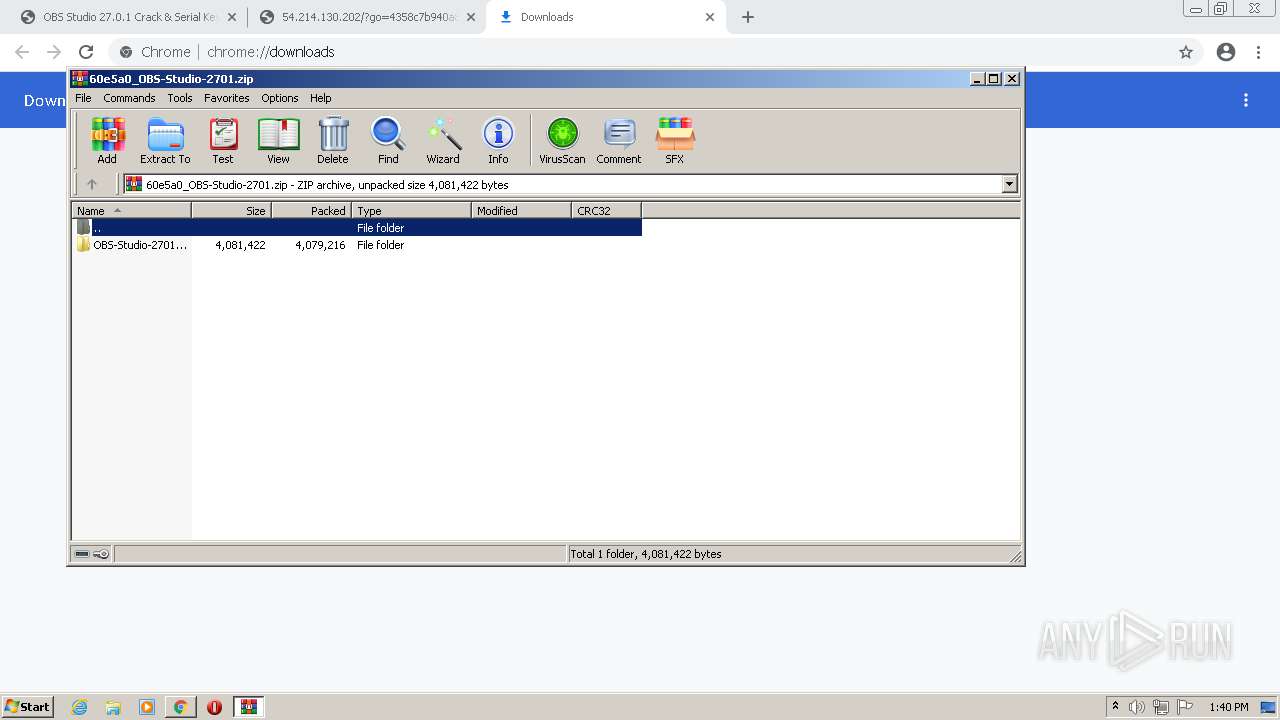Bookmark this page with the star
This screenshot has height=720, width=1280.
(x=1186, y=52)
